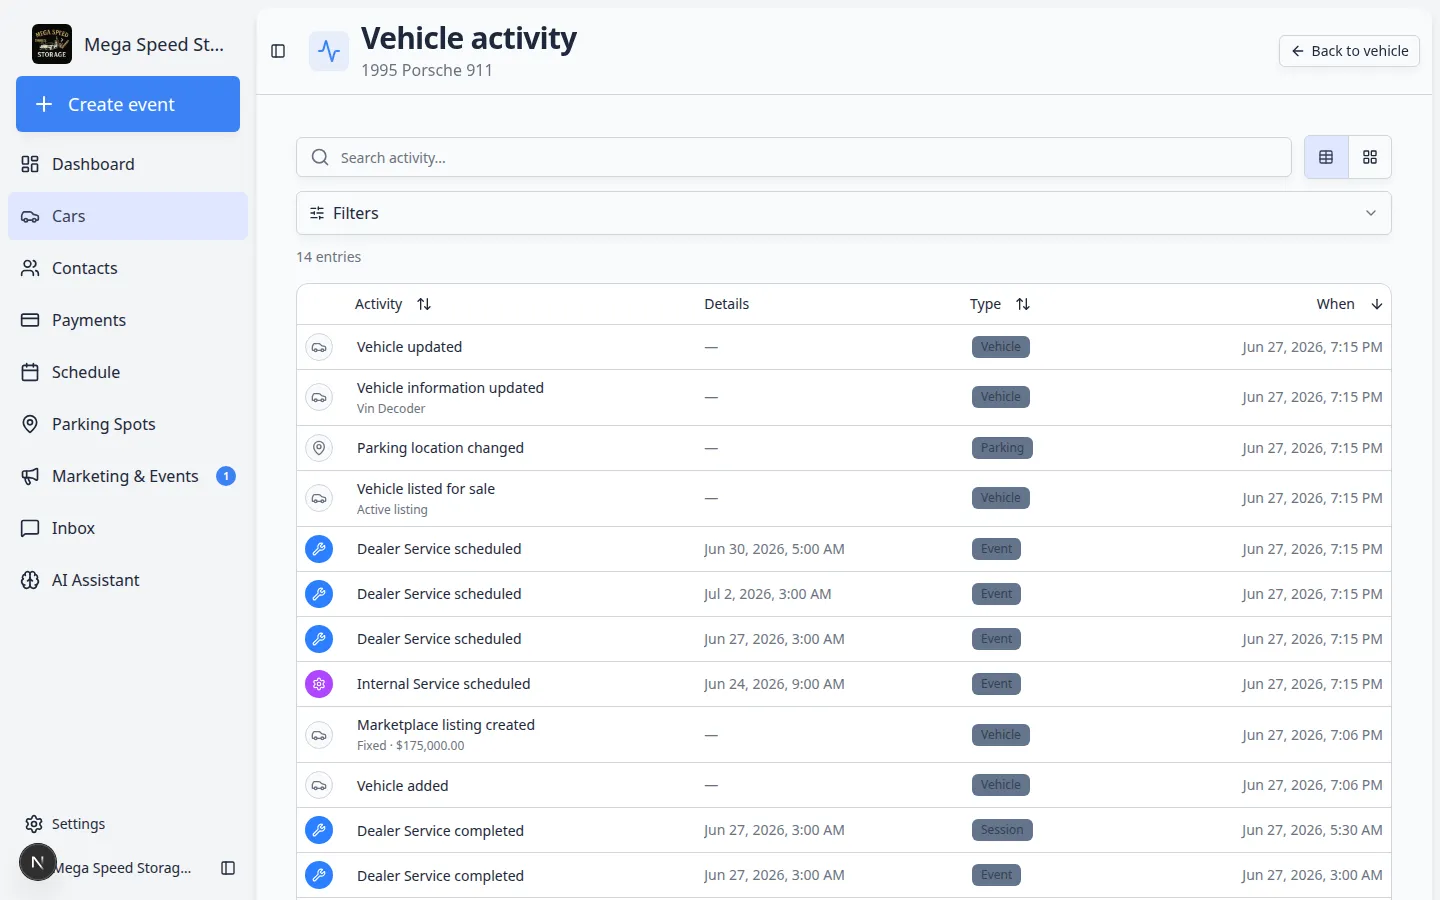The width and height of the screenshot is (1440, 900).
Task: Open Marketing & Events page
Action: [x=128, y=476]
